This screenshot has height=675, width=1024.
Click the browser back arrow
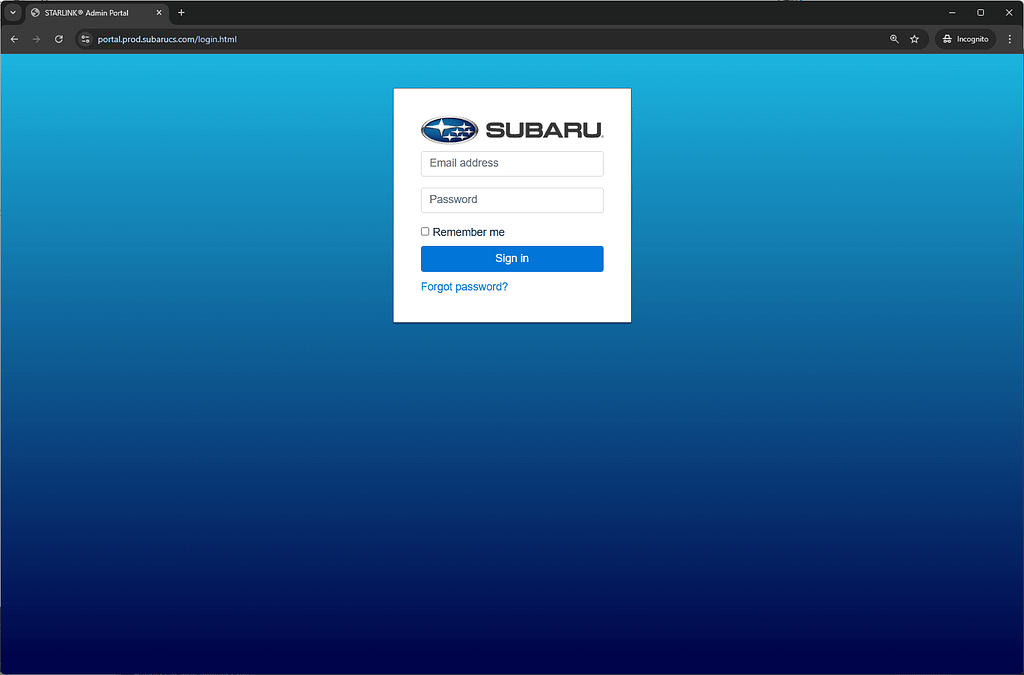(x=14, y=39)
